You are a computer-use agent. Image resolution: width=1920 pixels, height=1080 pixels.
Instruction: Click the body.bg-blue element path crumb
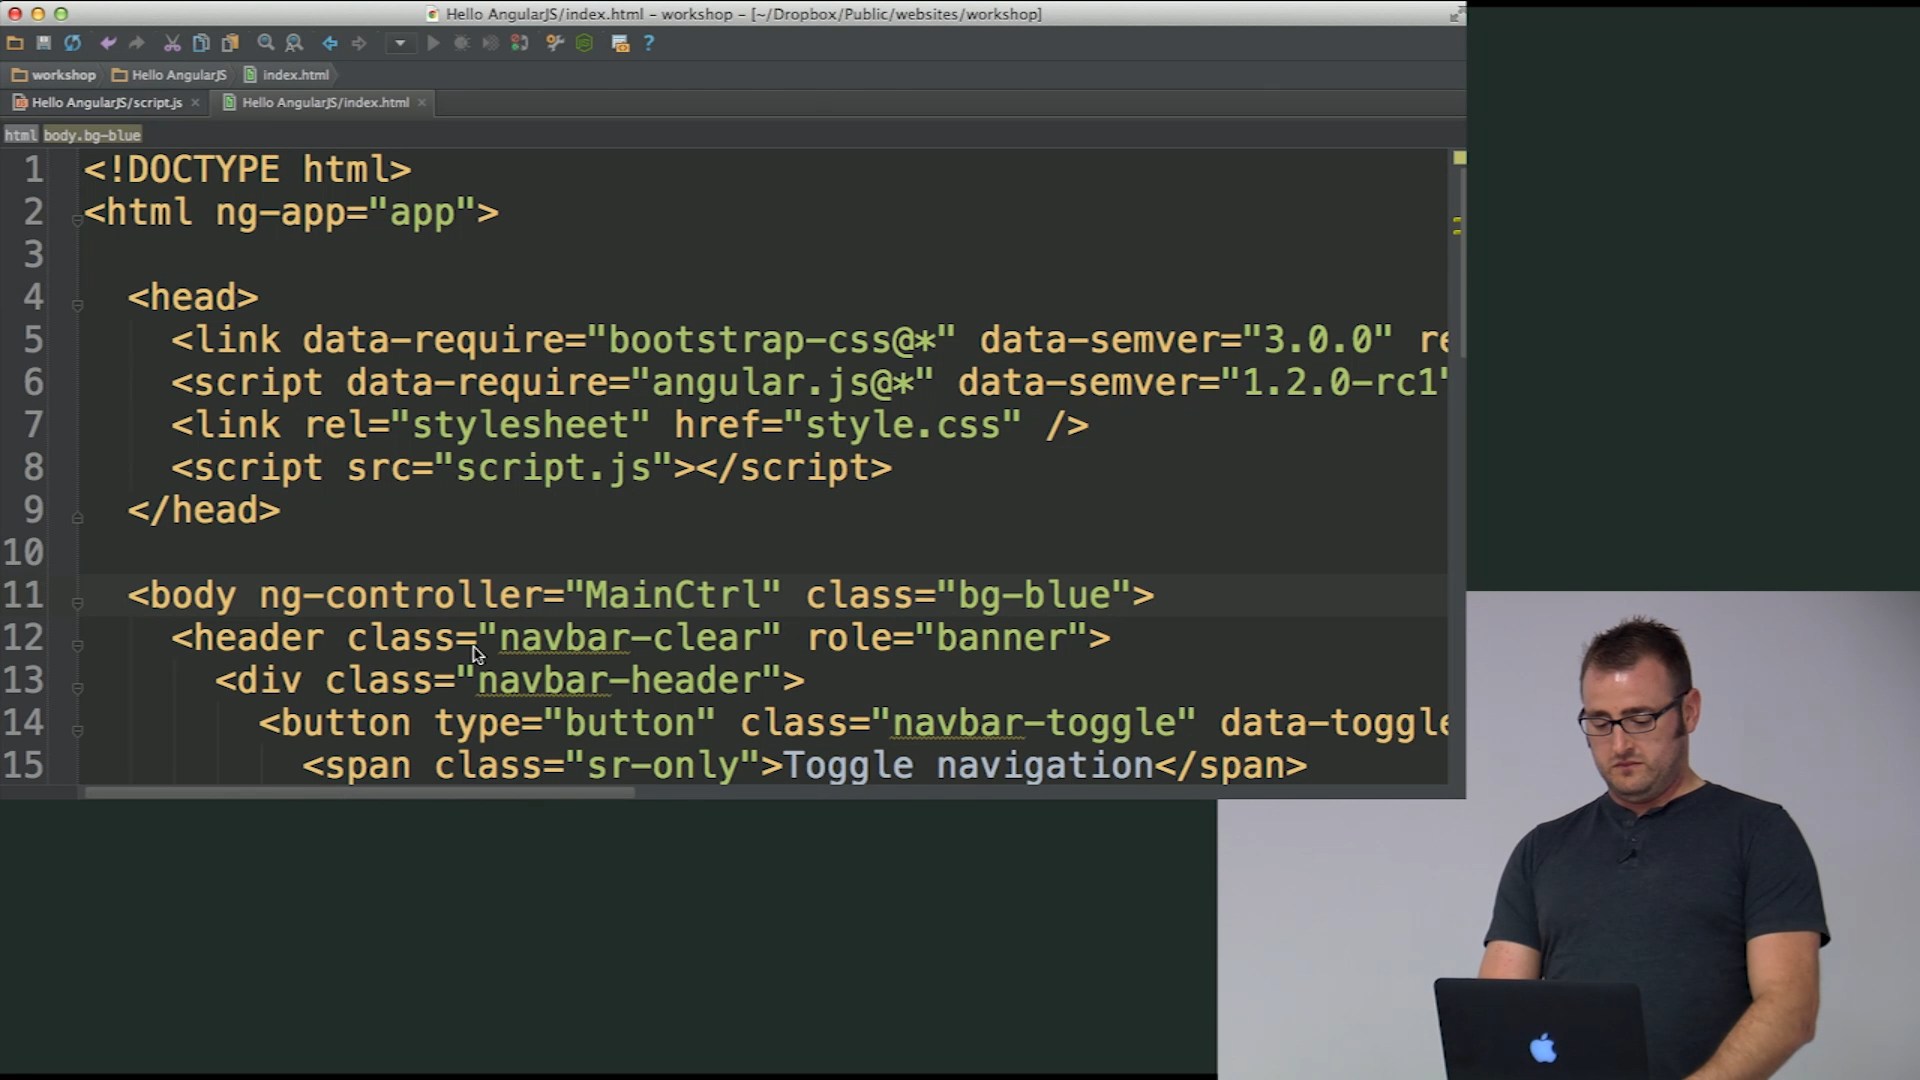[x=92, y=135]
